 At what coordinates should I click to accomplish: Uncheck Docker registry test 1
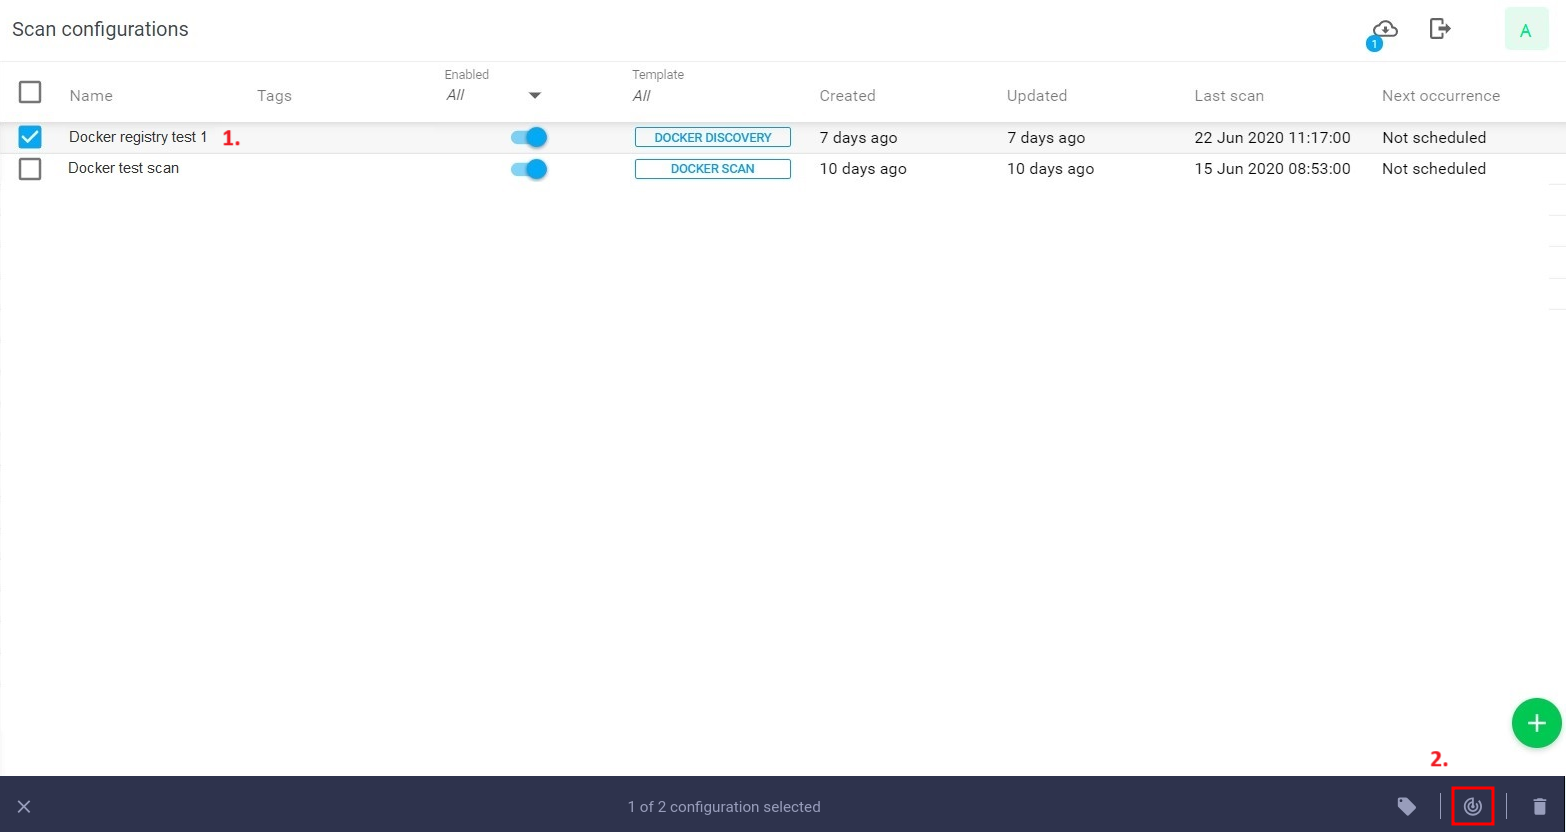pyautogui.click(x=30, y=137)
